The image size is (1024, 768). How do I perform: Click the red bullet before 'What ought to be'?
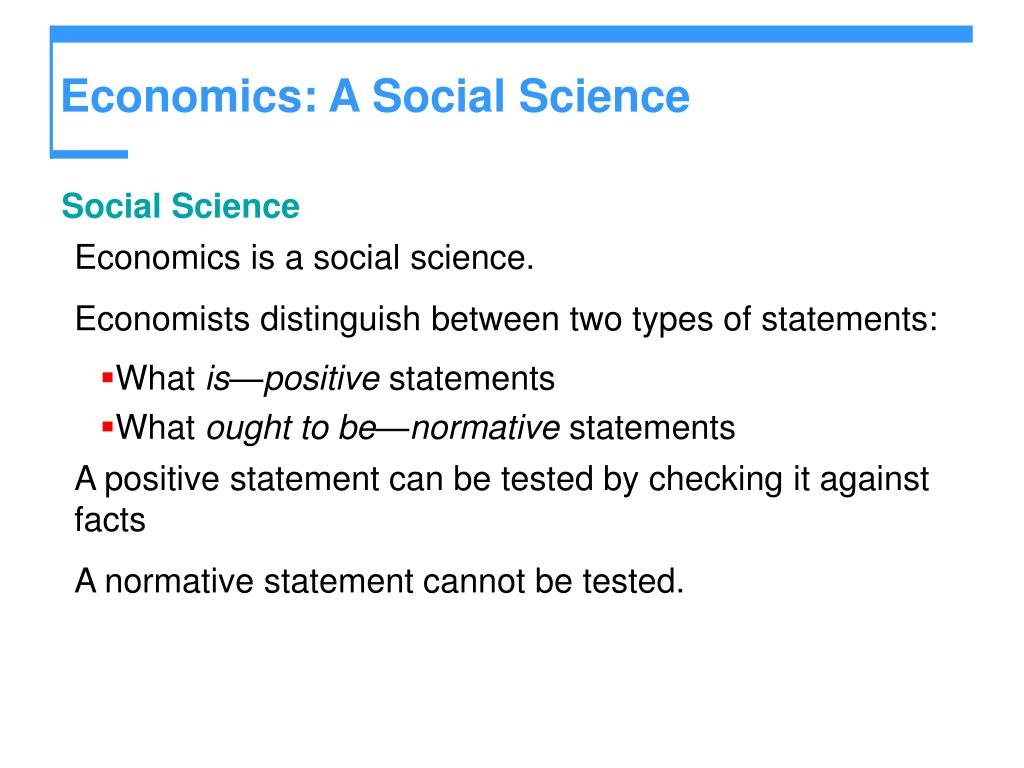tap(108, 427)
